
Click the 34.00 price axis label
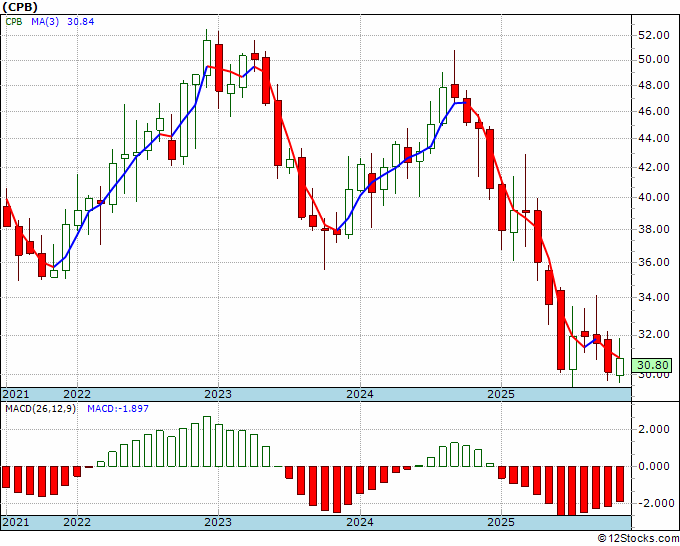point(653,298)
